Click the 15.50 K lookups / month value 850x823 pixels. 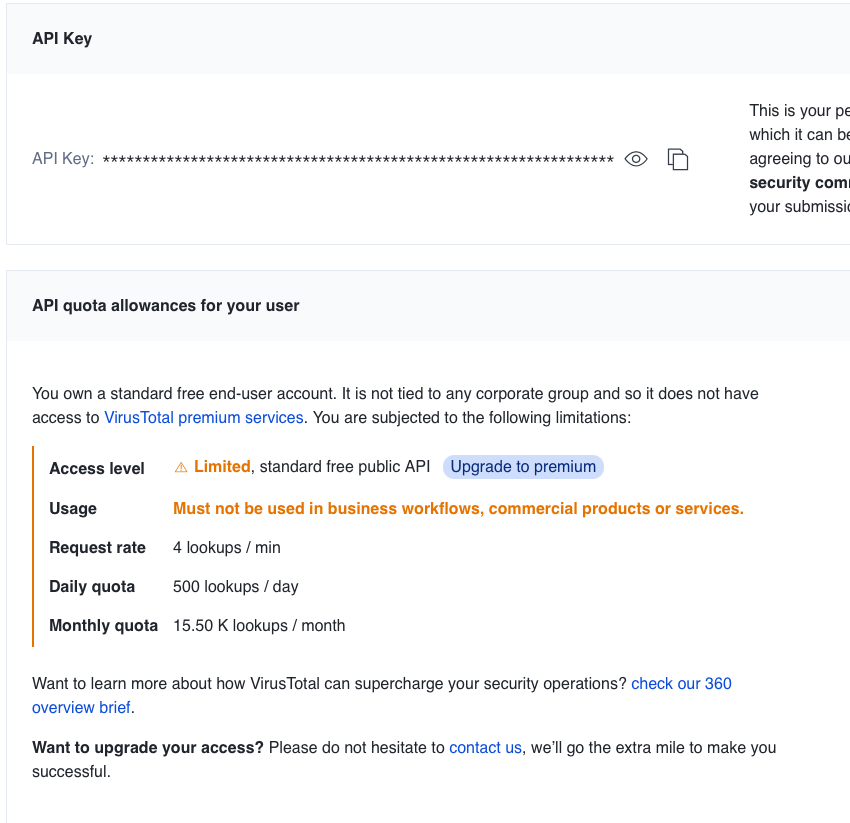[259, 625]
